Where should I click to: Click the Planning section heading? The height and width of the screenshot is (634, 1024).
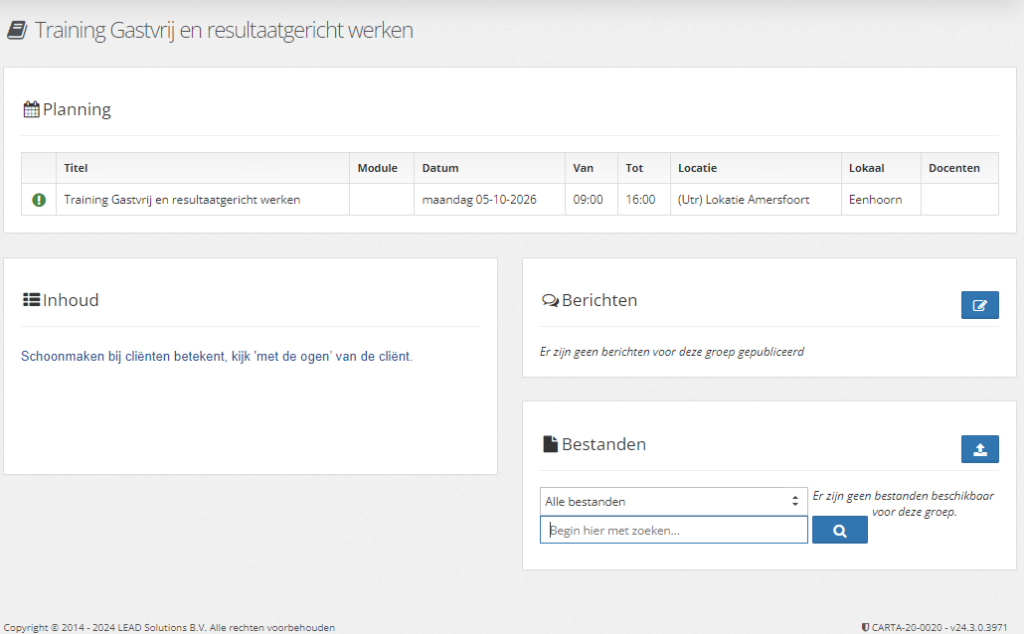(76, 109)
